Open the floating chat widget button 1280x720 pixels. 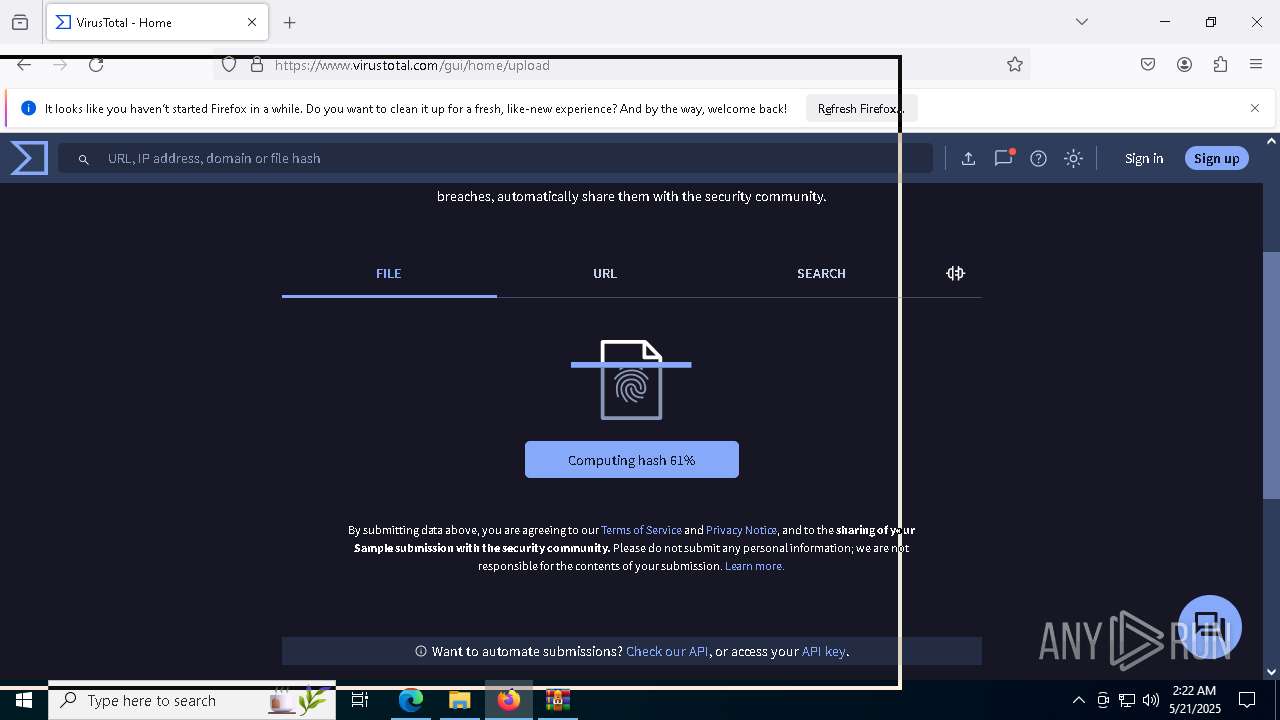1210,627
